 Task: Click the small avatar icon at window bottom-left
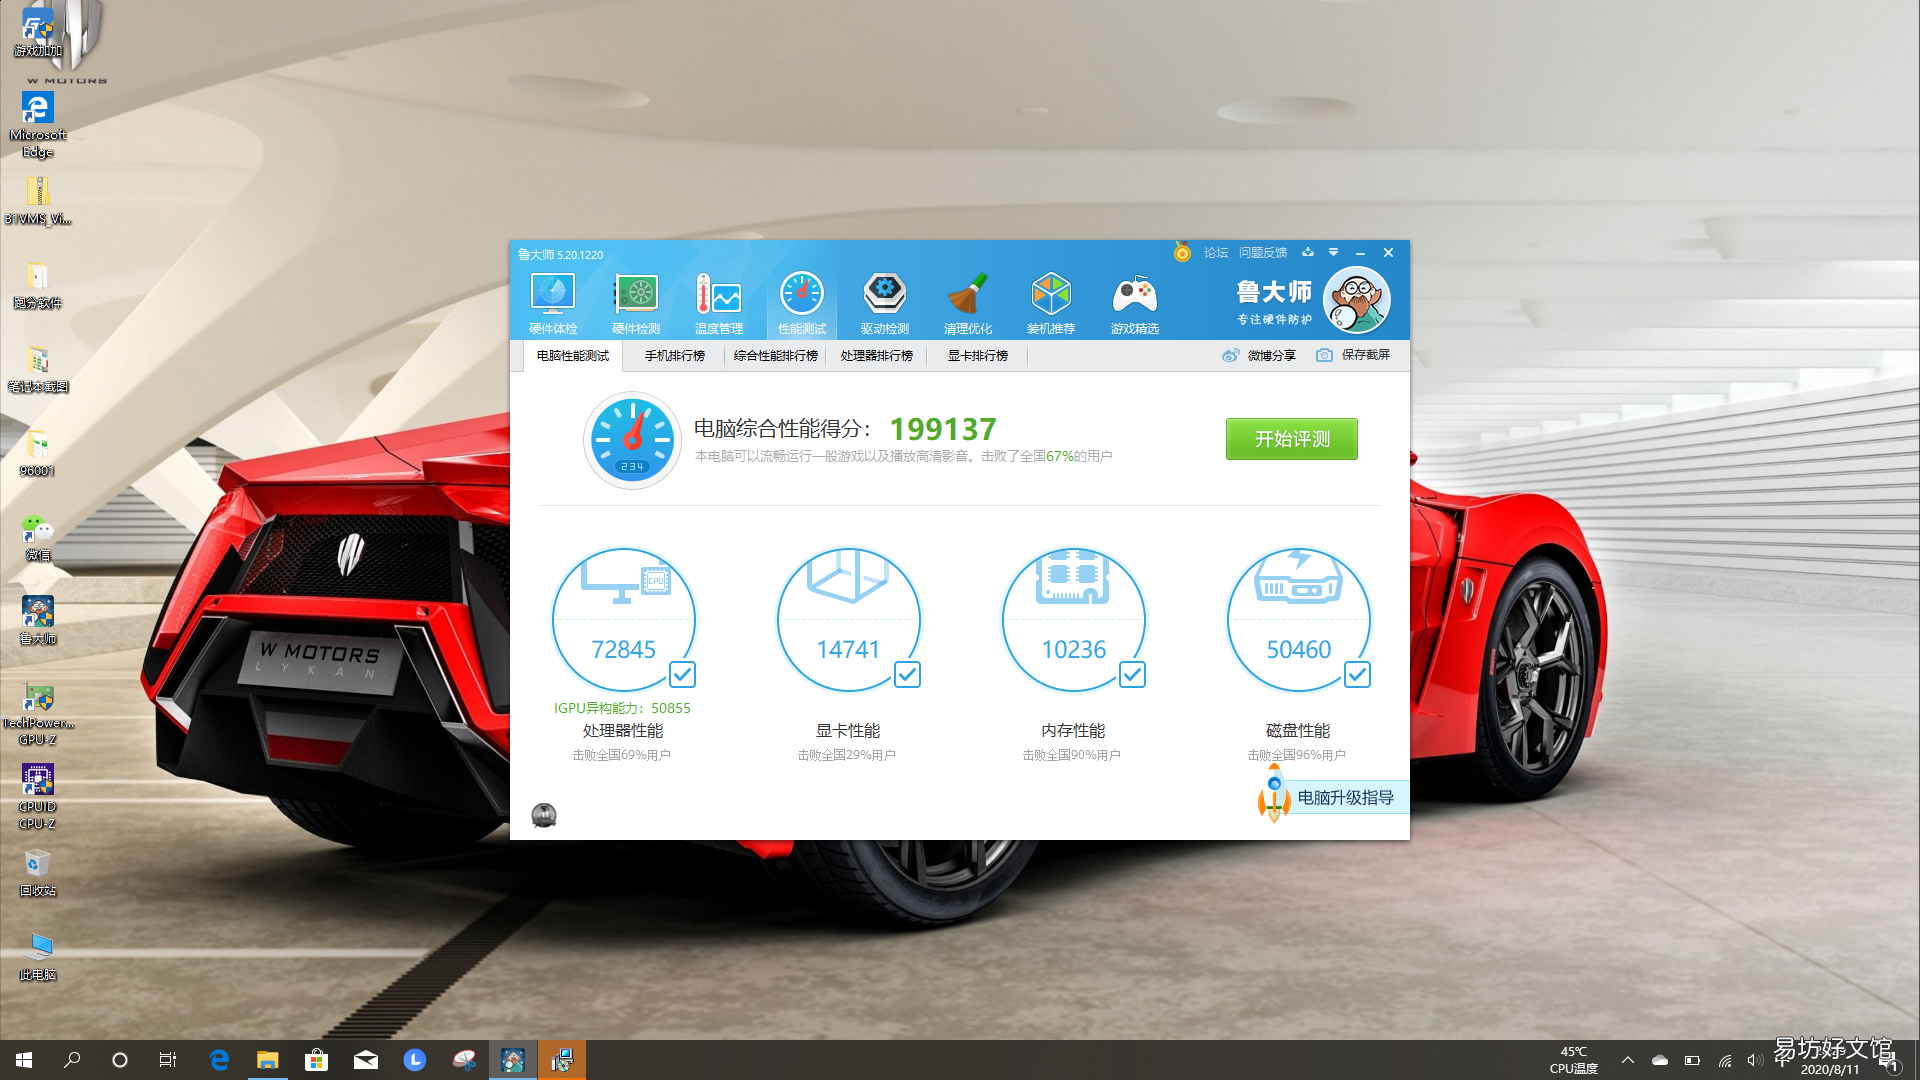pos(544,815)
